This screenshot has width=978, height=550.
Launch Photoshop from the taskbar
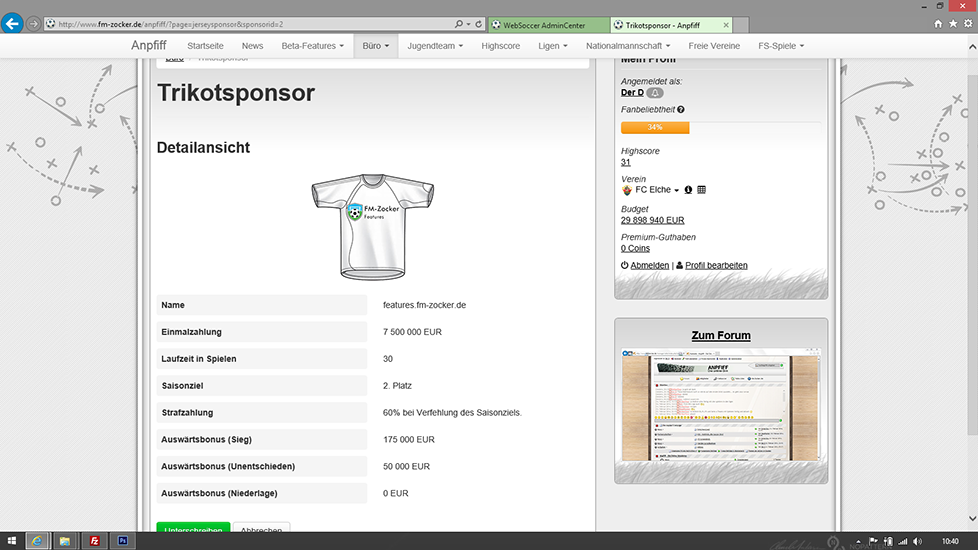(122, 541)
